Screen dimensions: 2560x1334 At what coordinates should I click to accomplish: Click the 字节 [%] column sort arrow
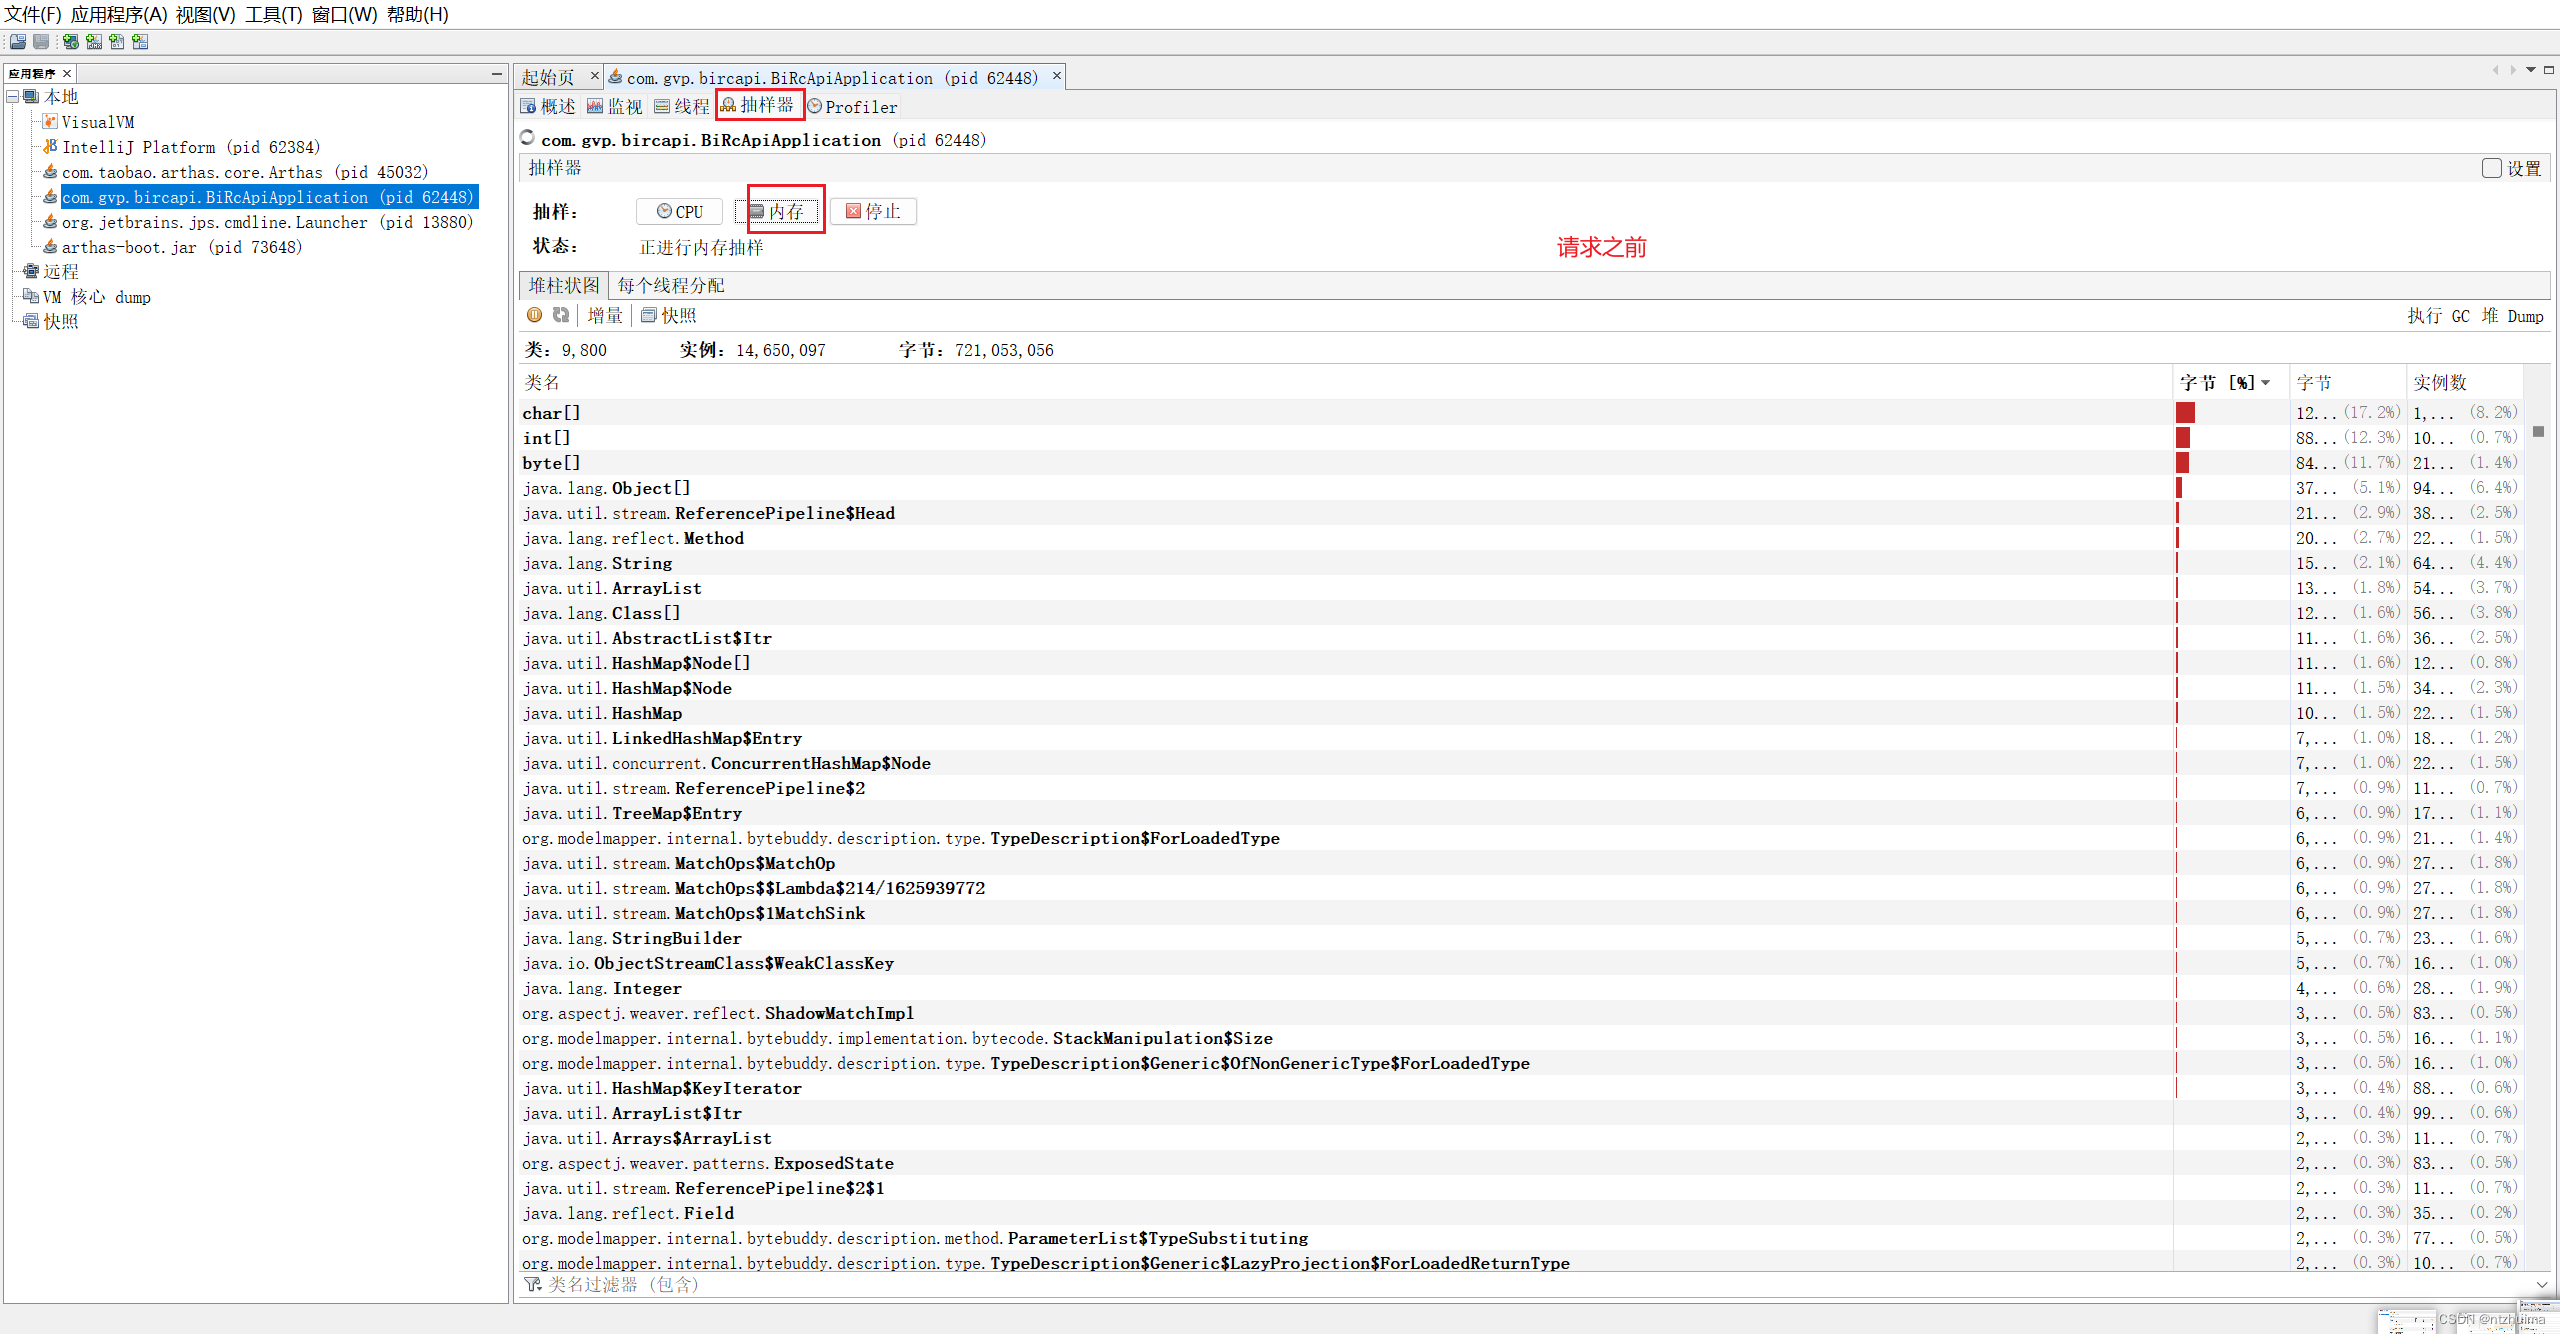click(2265, 383)
